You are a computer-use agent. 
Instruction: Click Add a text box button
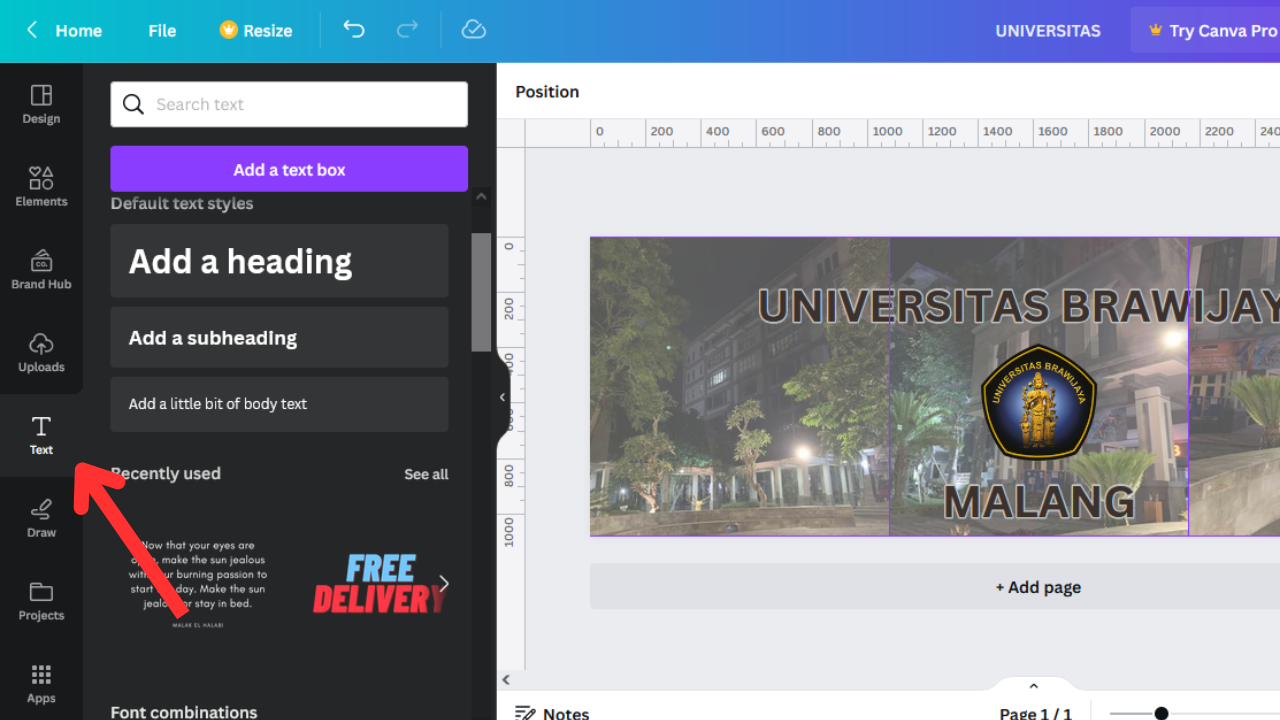click(x=289, y=169)
